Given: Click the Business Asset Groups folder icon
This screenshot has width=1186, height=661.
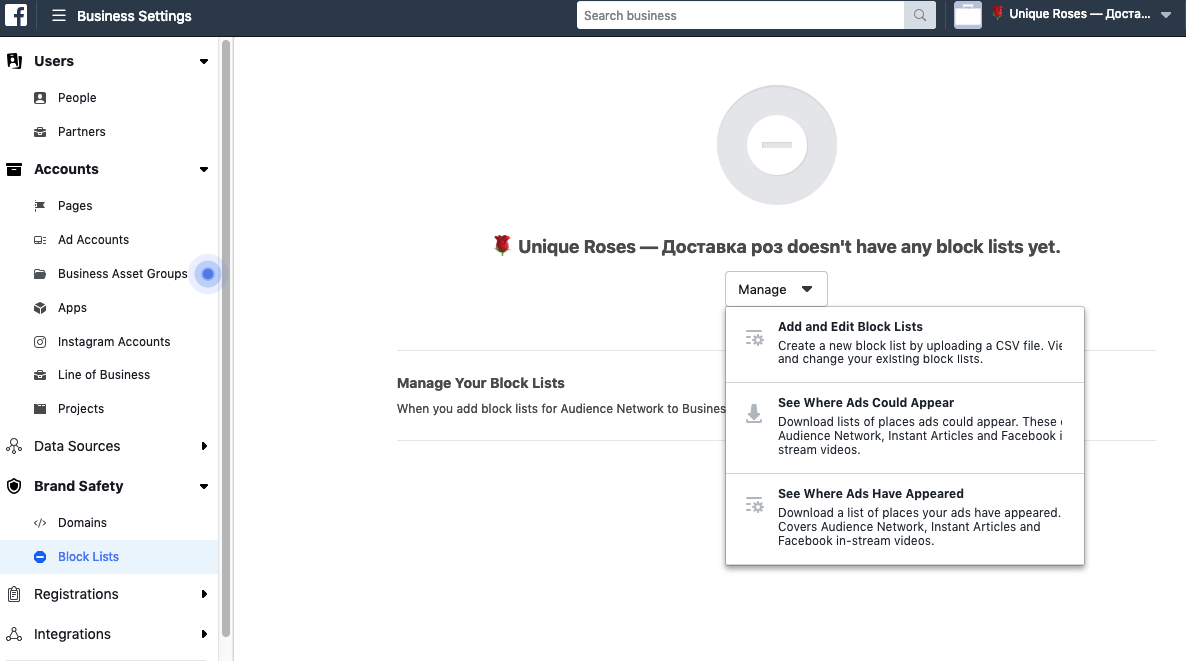Looking at the screenshot, I should tap(40, 274).
